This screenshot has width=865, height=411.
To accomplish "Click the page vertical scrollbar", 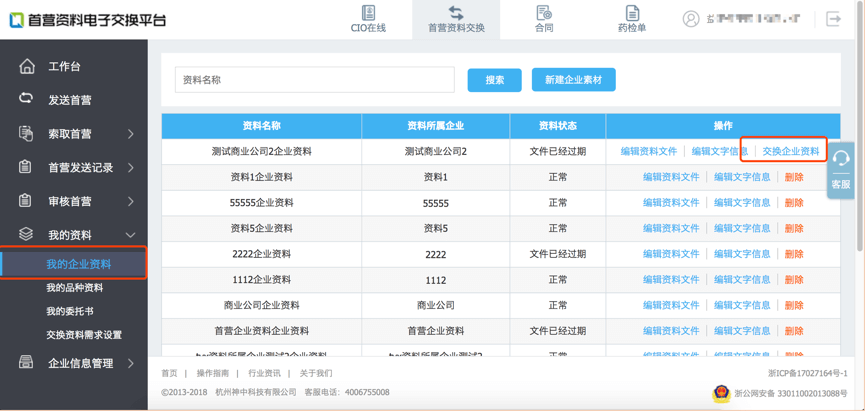I will point(860,127).
